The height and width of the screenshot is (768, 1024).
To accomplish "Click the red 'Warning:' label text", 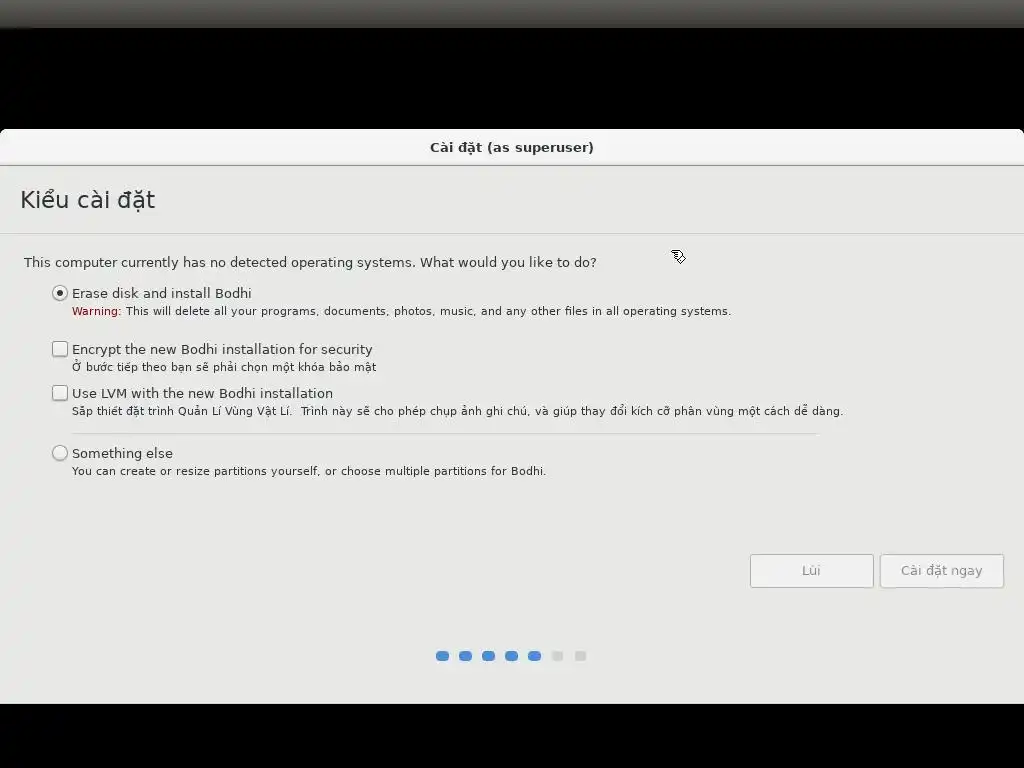I will coord(96,312).
